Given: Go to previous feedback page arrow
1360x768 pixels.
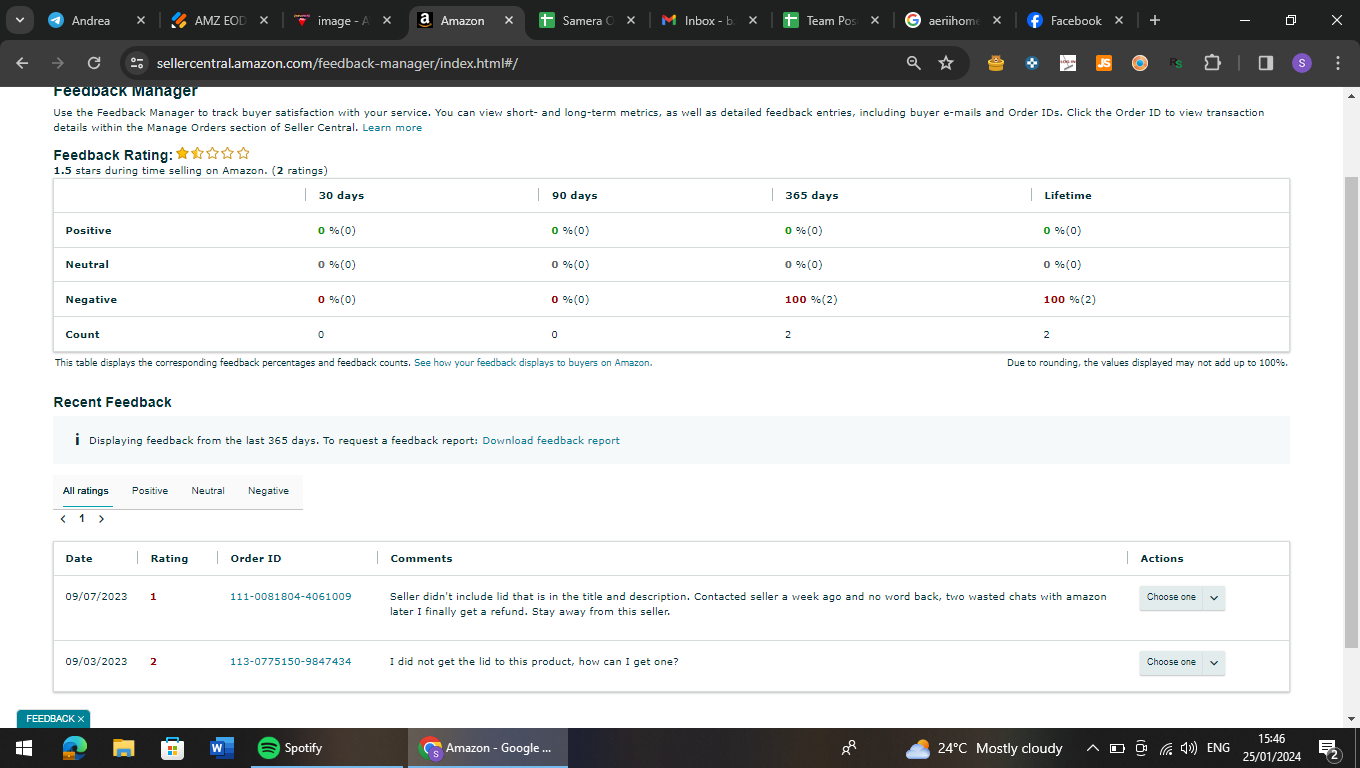Looking at the screenshot, I should (x=63, y=519).
